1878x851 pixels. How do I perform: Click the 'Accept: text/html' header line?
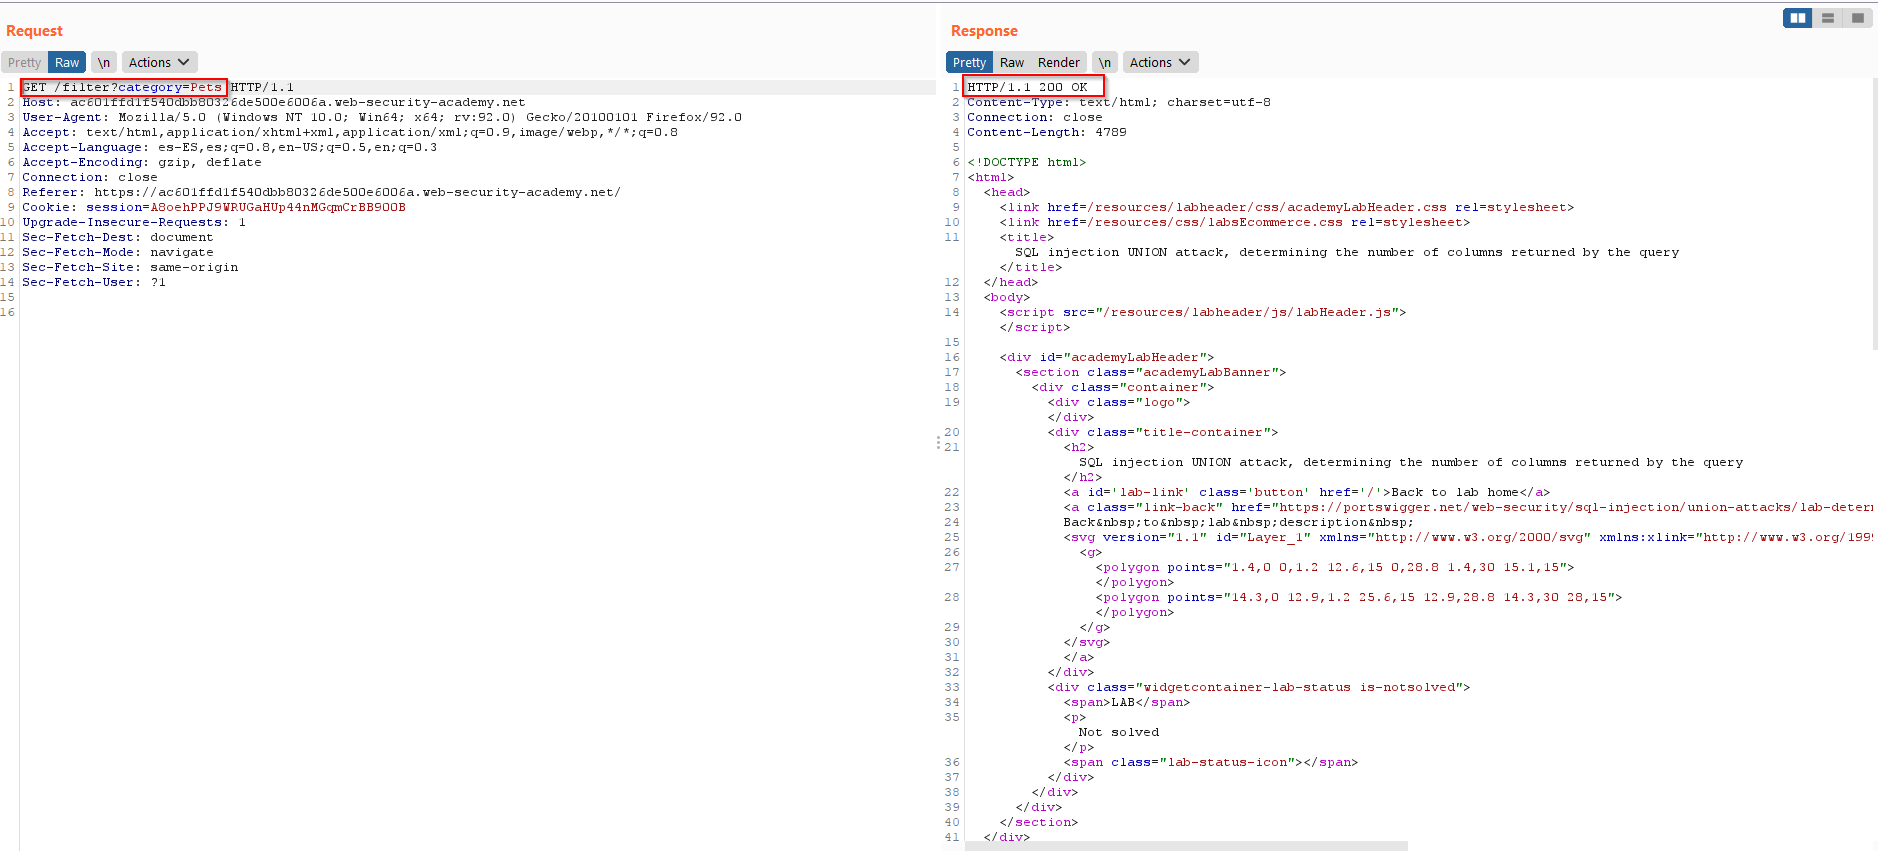tap(350, 132)
